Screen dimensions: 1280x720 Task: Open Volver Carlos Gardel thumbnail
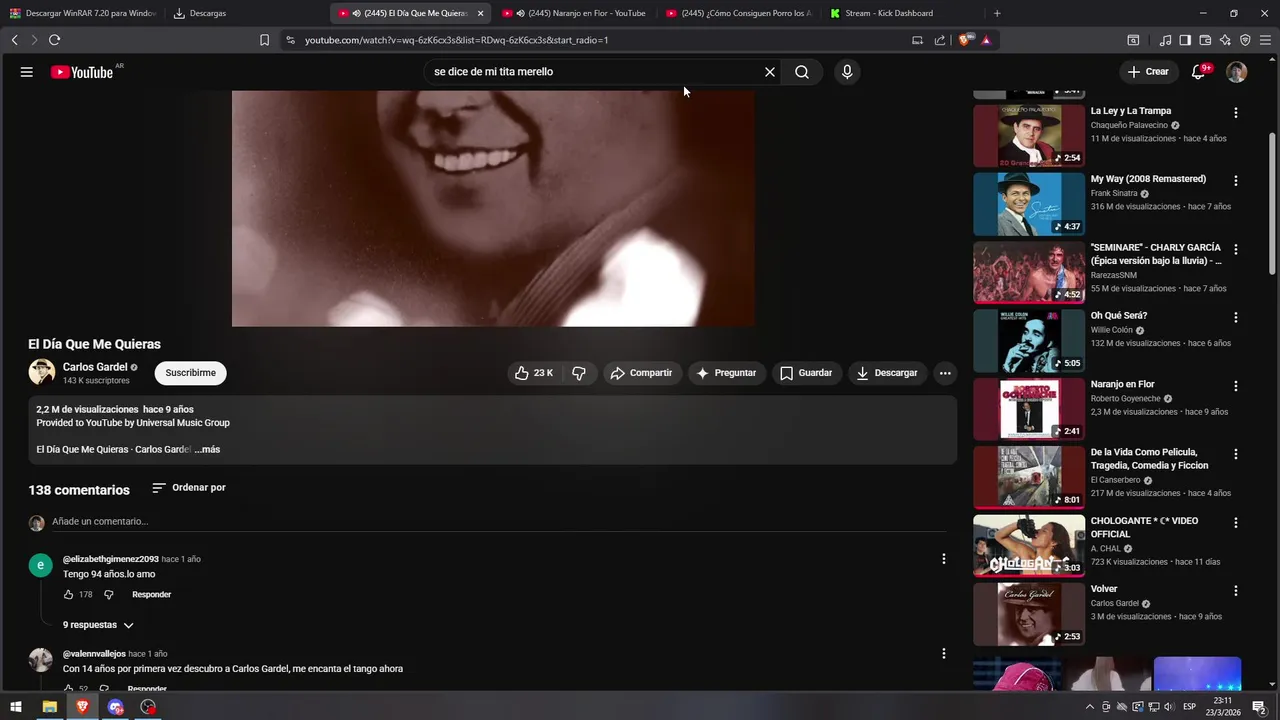pyautogui.click(x=1029, y=614)
